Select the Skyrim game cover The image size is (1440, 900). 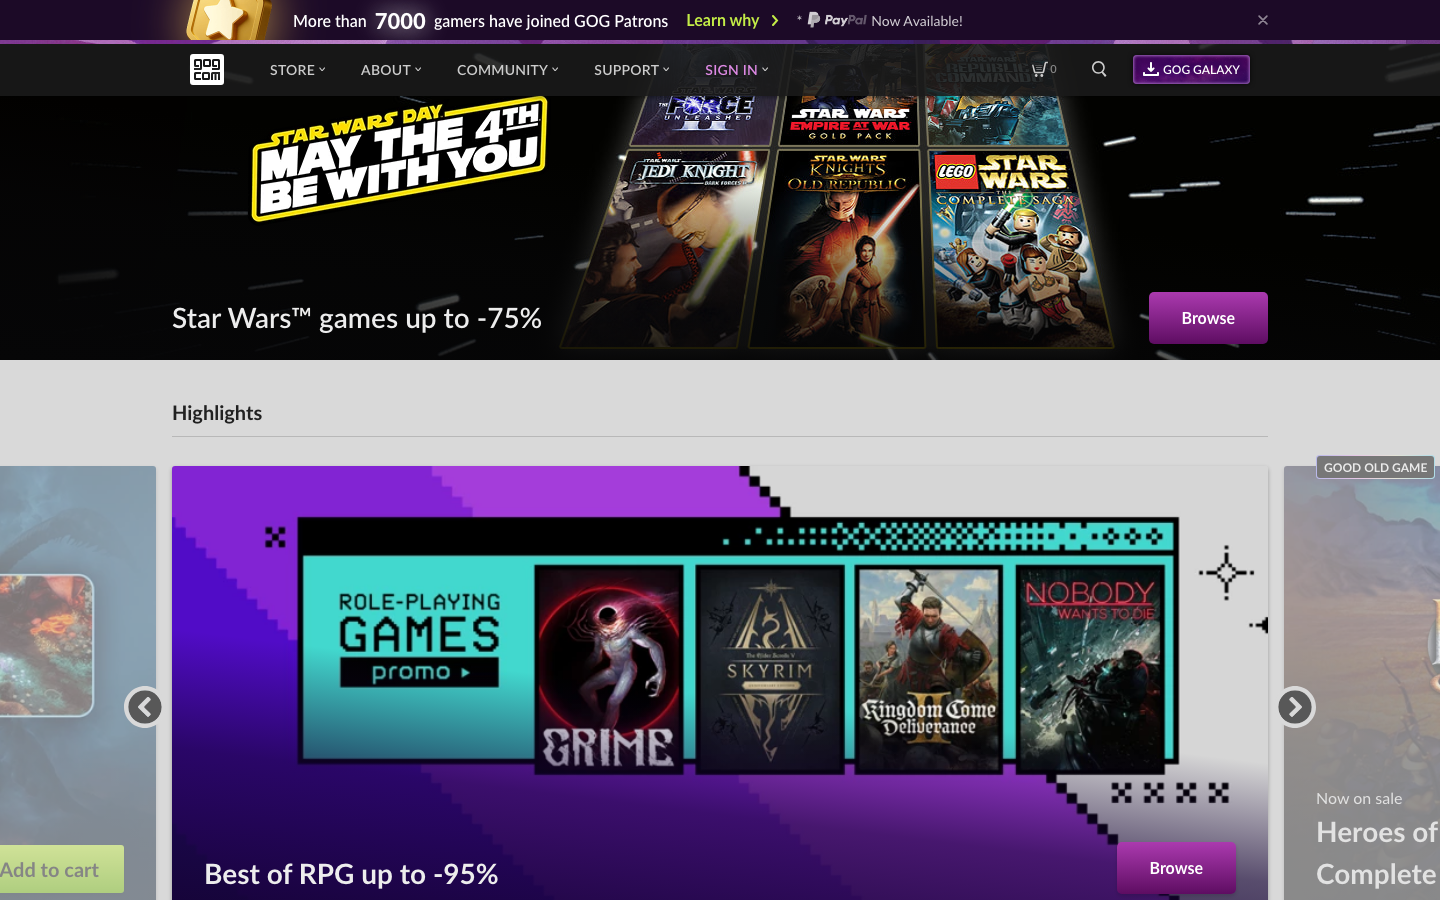(770, 668)
